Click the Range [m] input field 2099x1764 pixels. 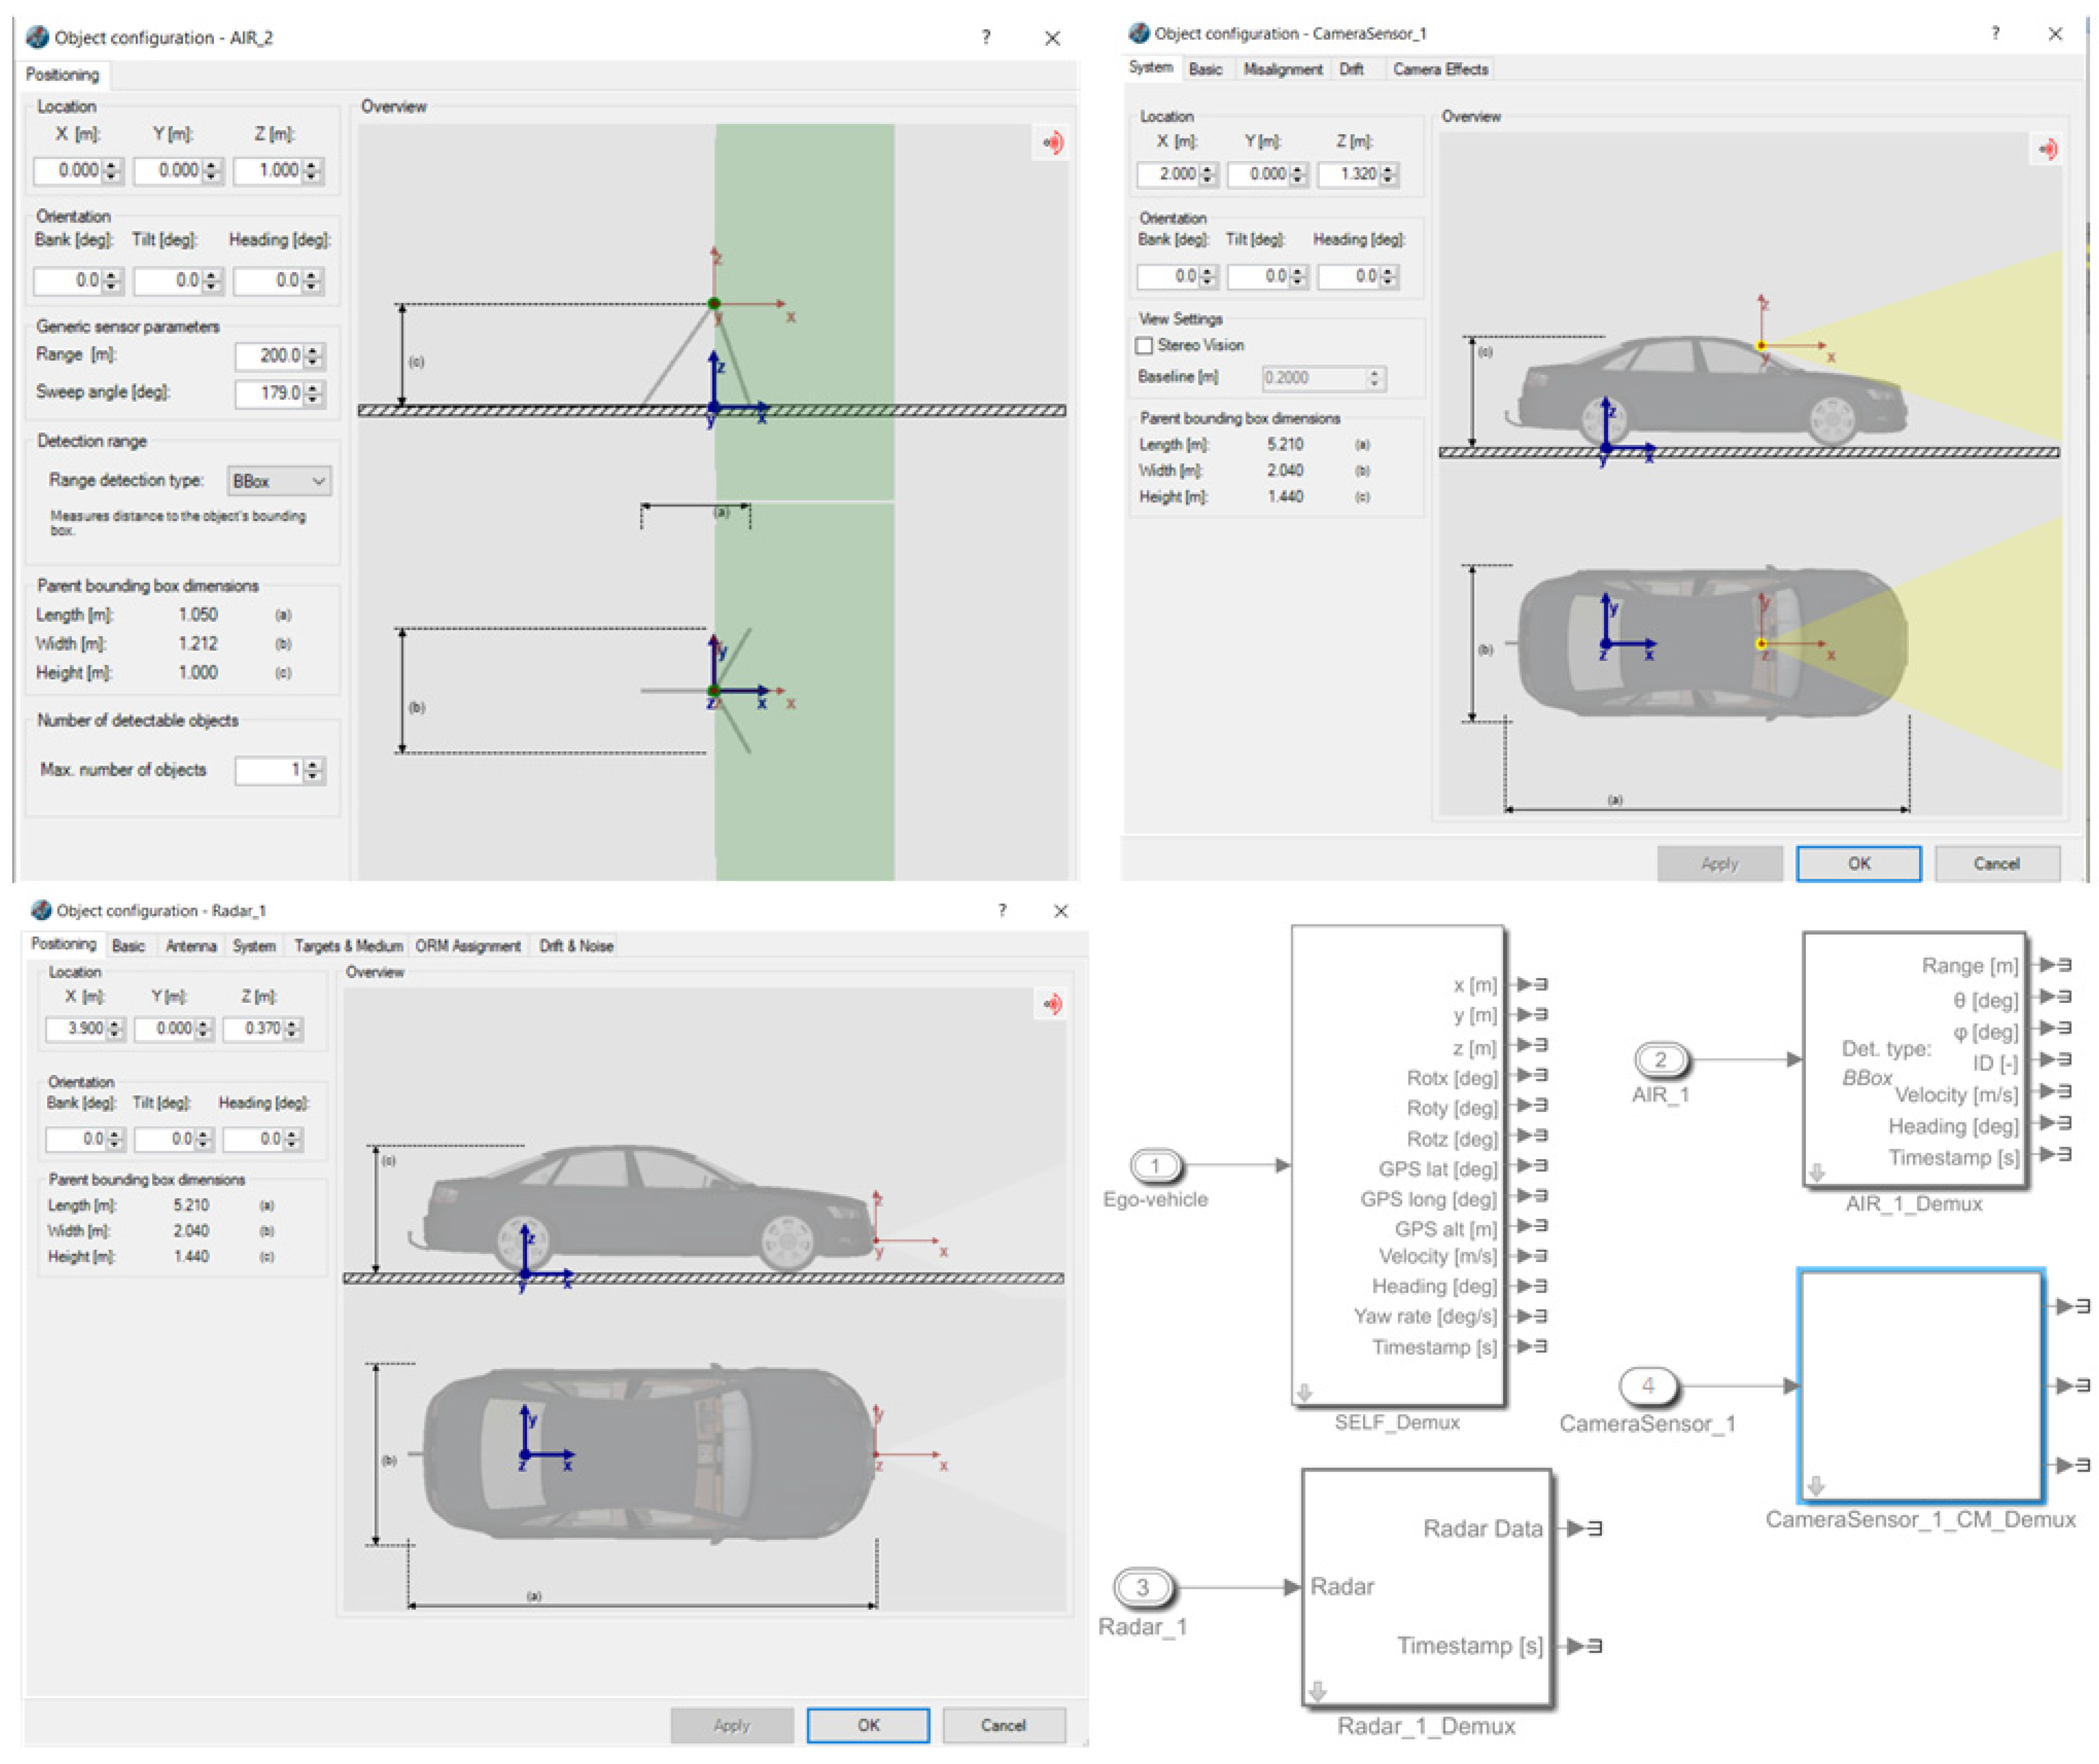270,355
